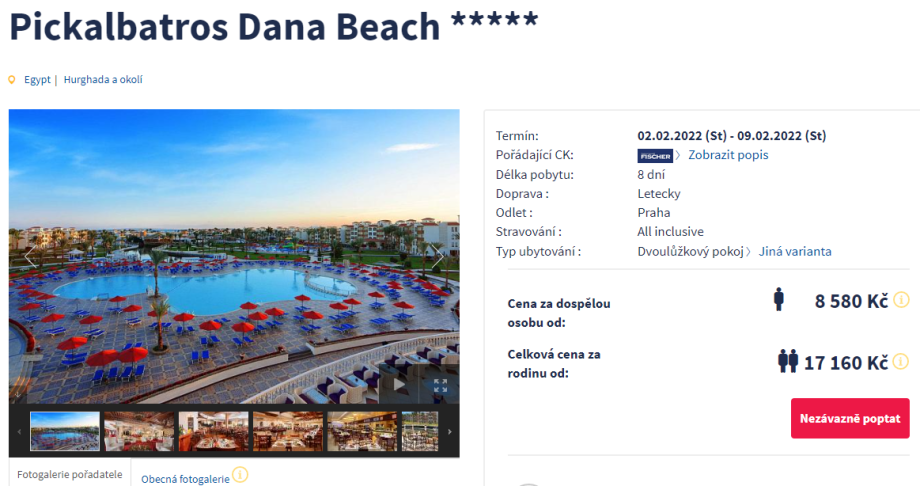Switch to Fotogalerie pořadatele tab
This screenshot has height=486, width=920.
pos(70,474)
